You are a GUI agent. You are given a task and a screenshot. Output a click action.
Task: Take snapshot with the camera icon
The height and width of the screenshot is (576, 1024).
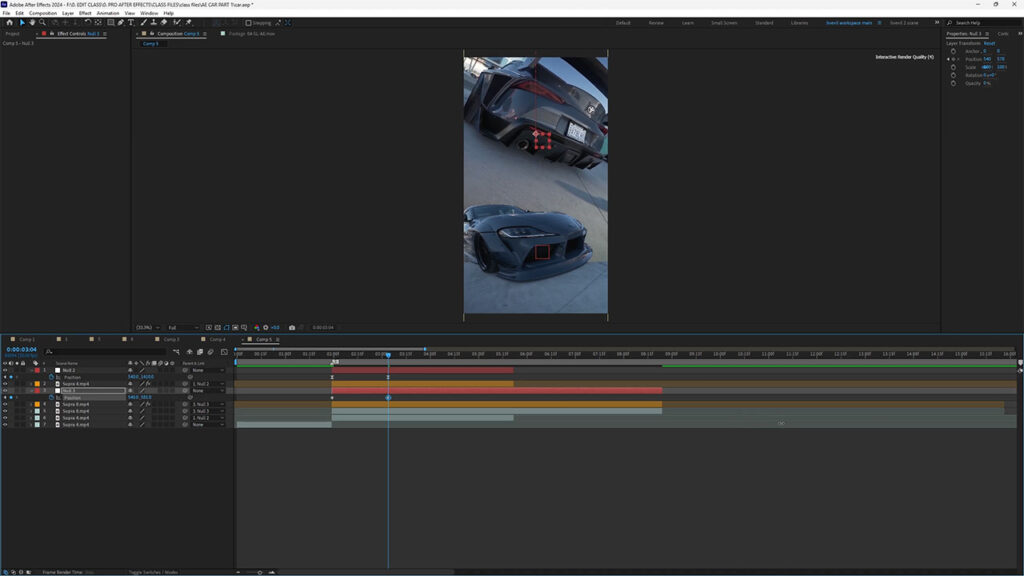click(292, 327)
